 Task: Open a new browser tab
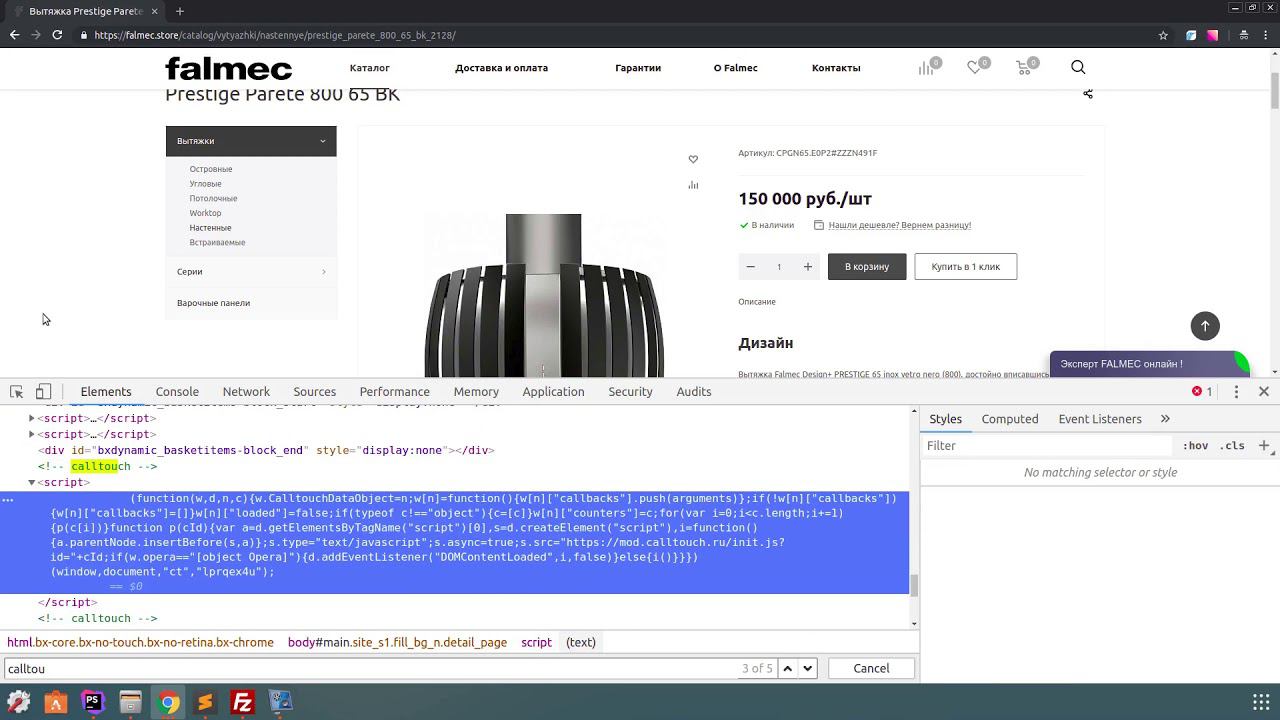(180, 11)
